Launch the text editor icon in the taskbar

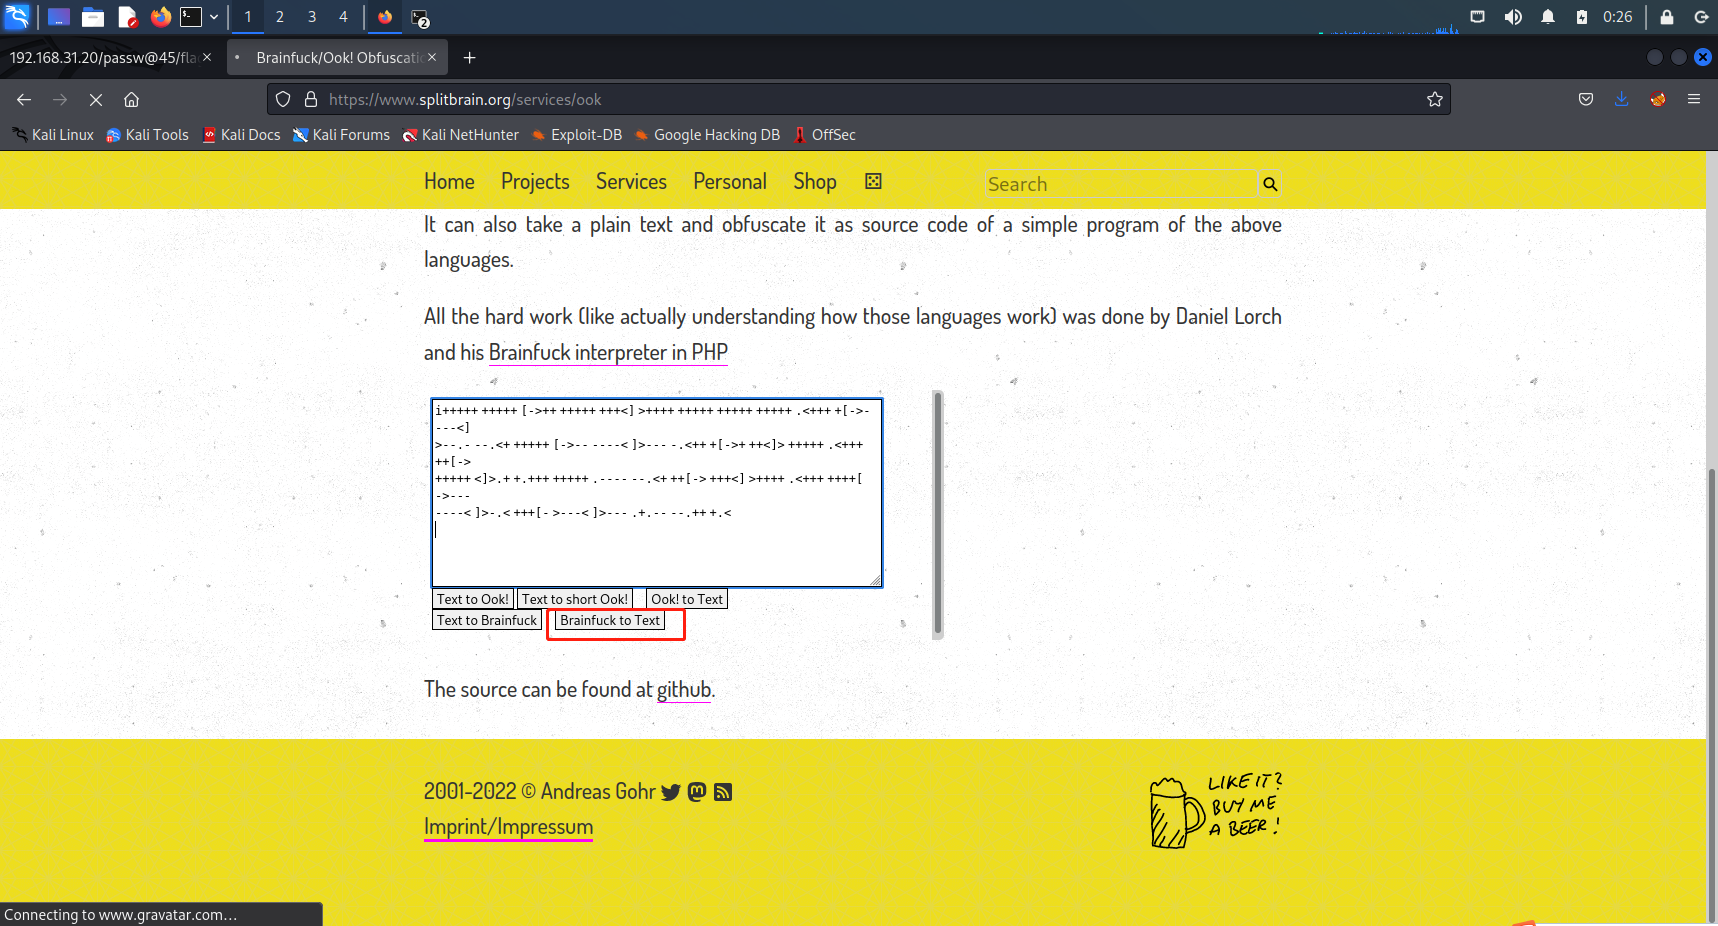tap(127, 17)
